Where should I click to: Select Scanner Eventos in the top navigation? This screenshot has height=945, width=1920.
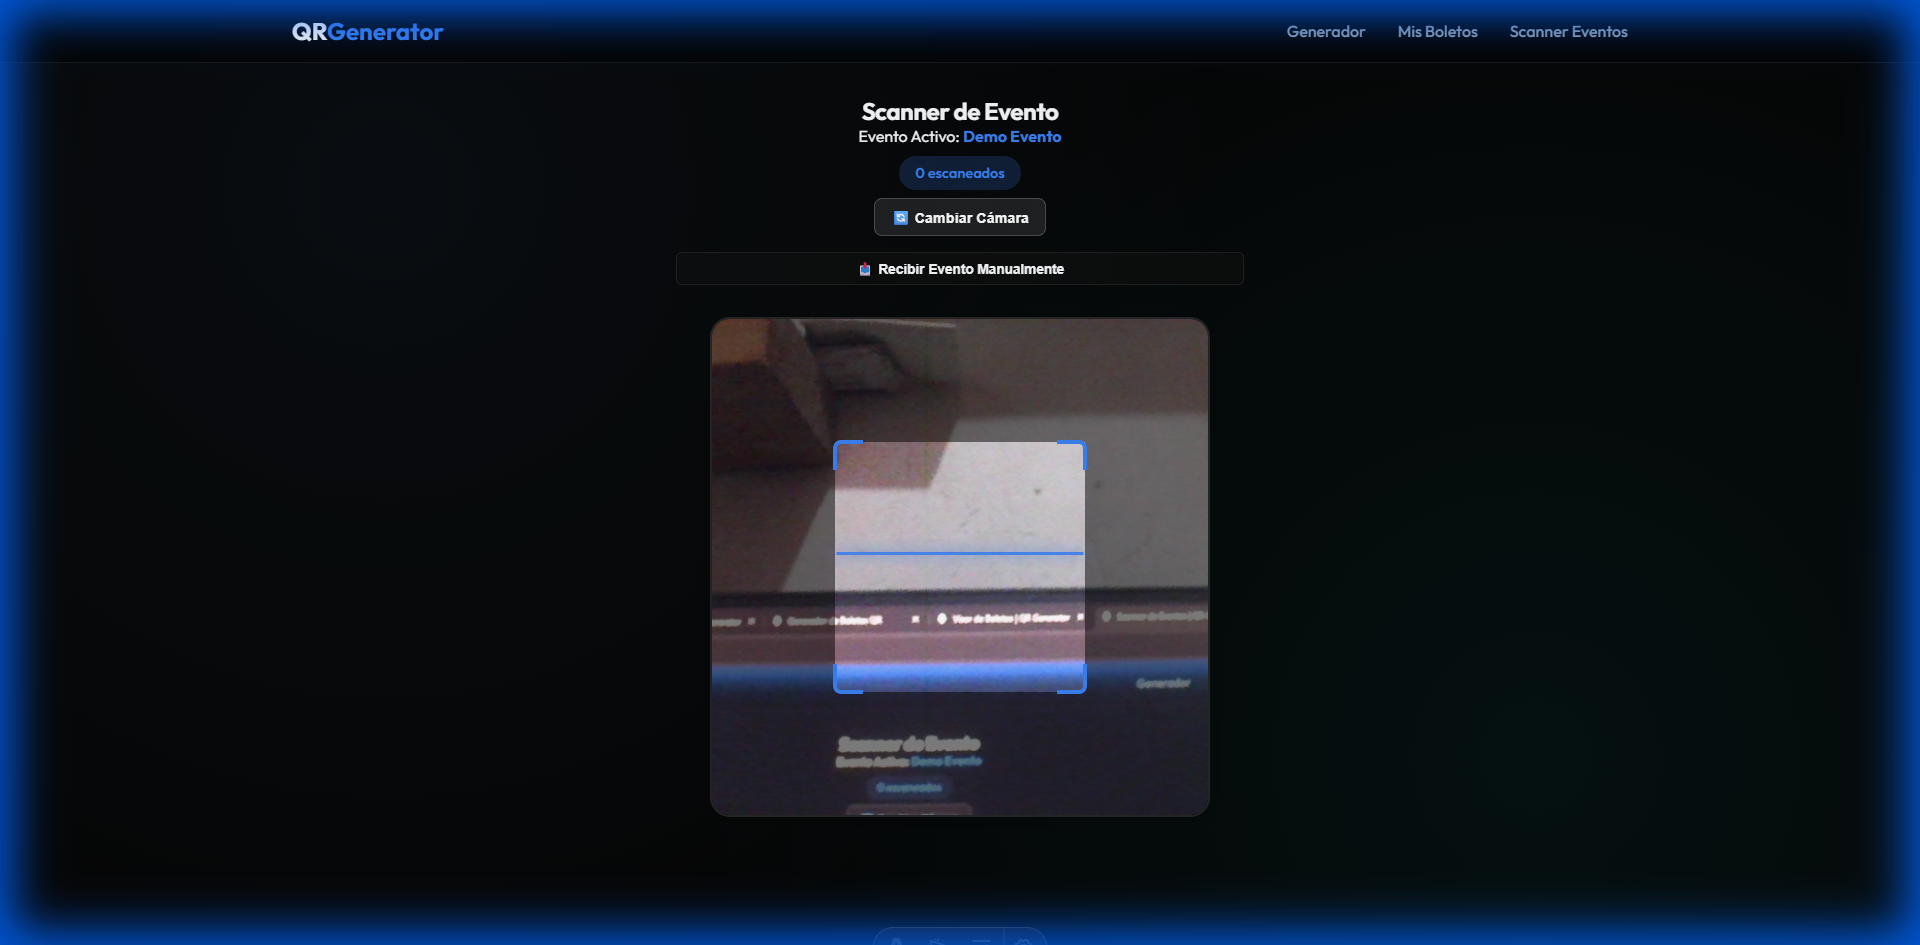1568,31
